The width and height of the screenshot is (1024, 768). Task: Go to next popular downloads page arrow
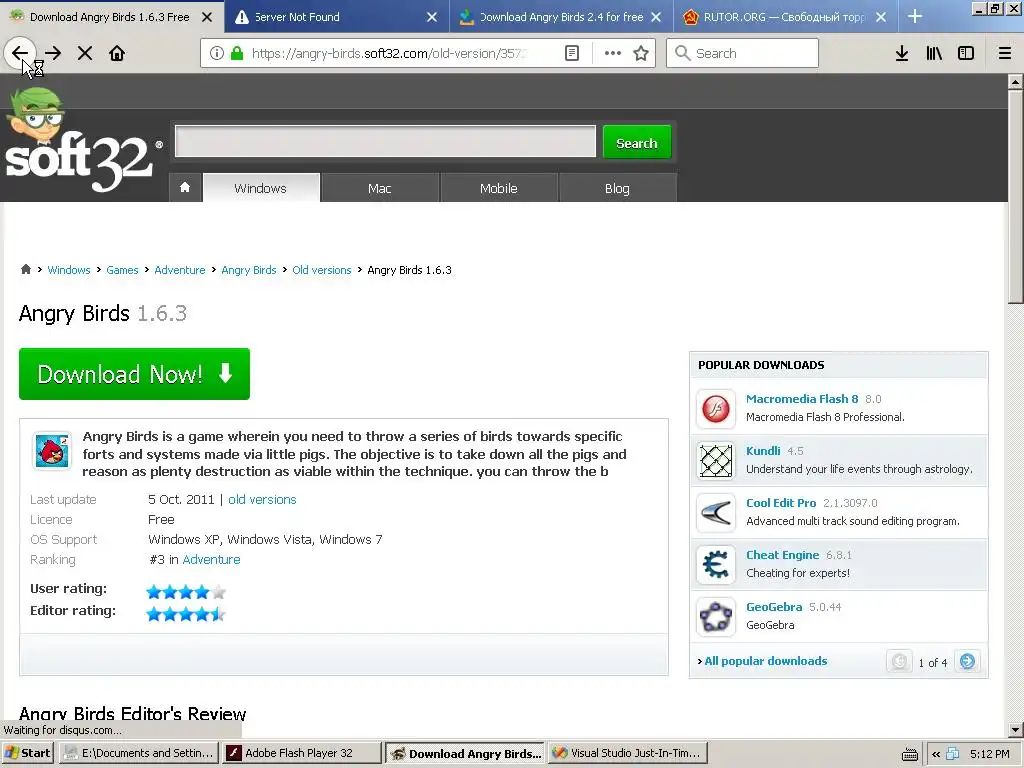coord(967,662)
